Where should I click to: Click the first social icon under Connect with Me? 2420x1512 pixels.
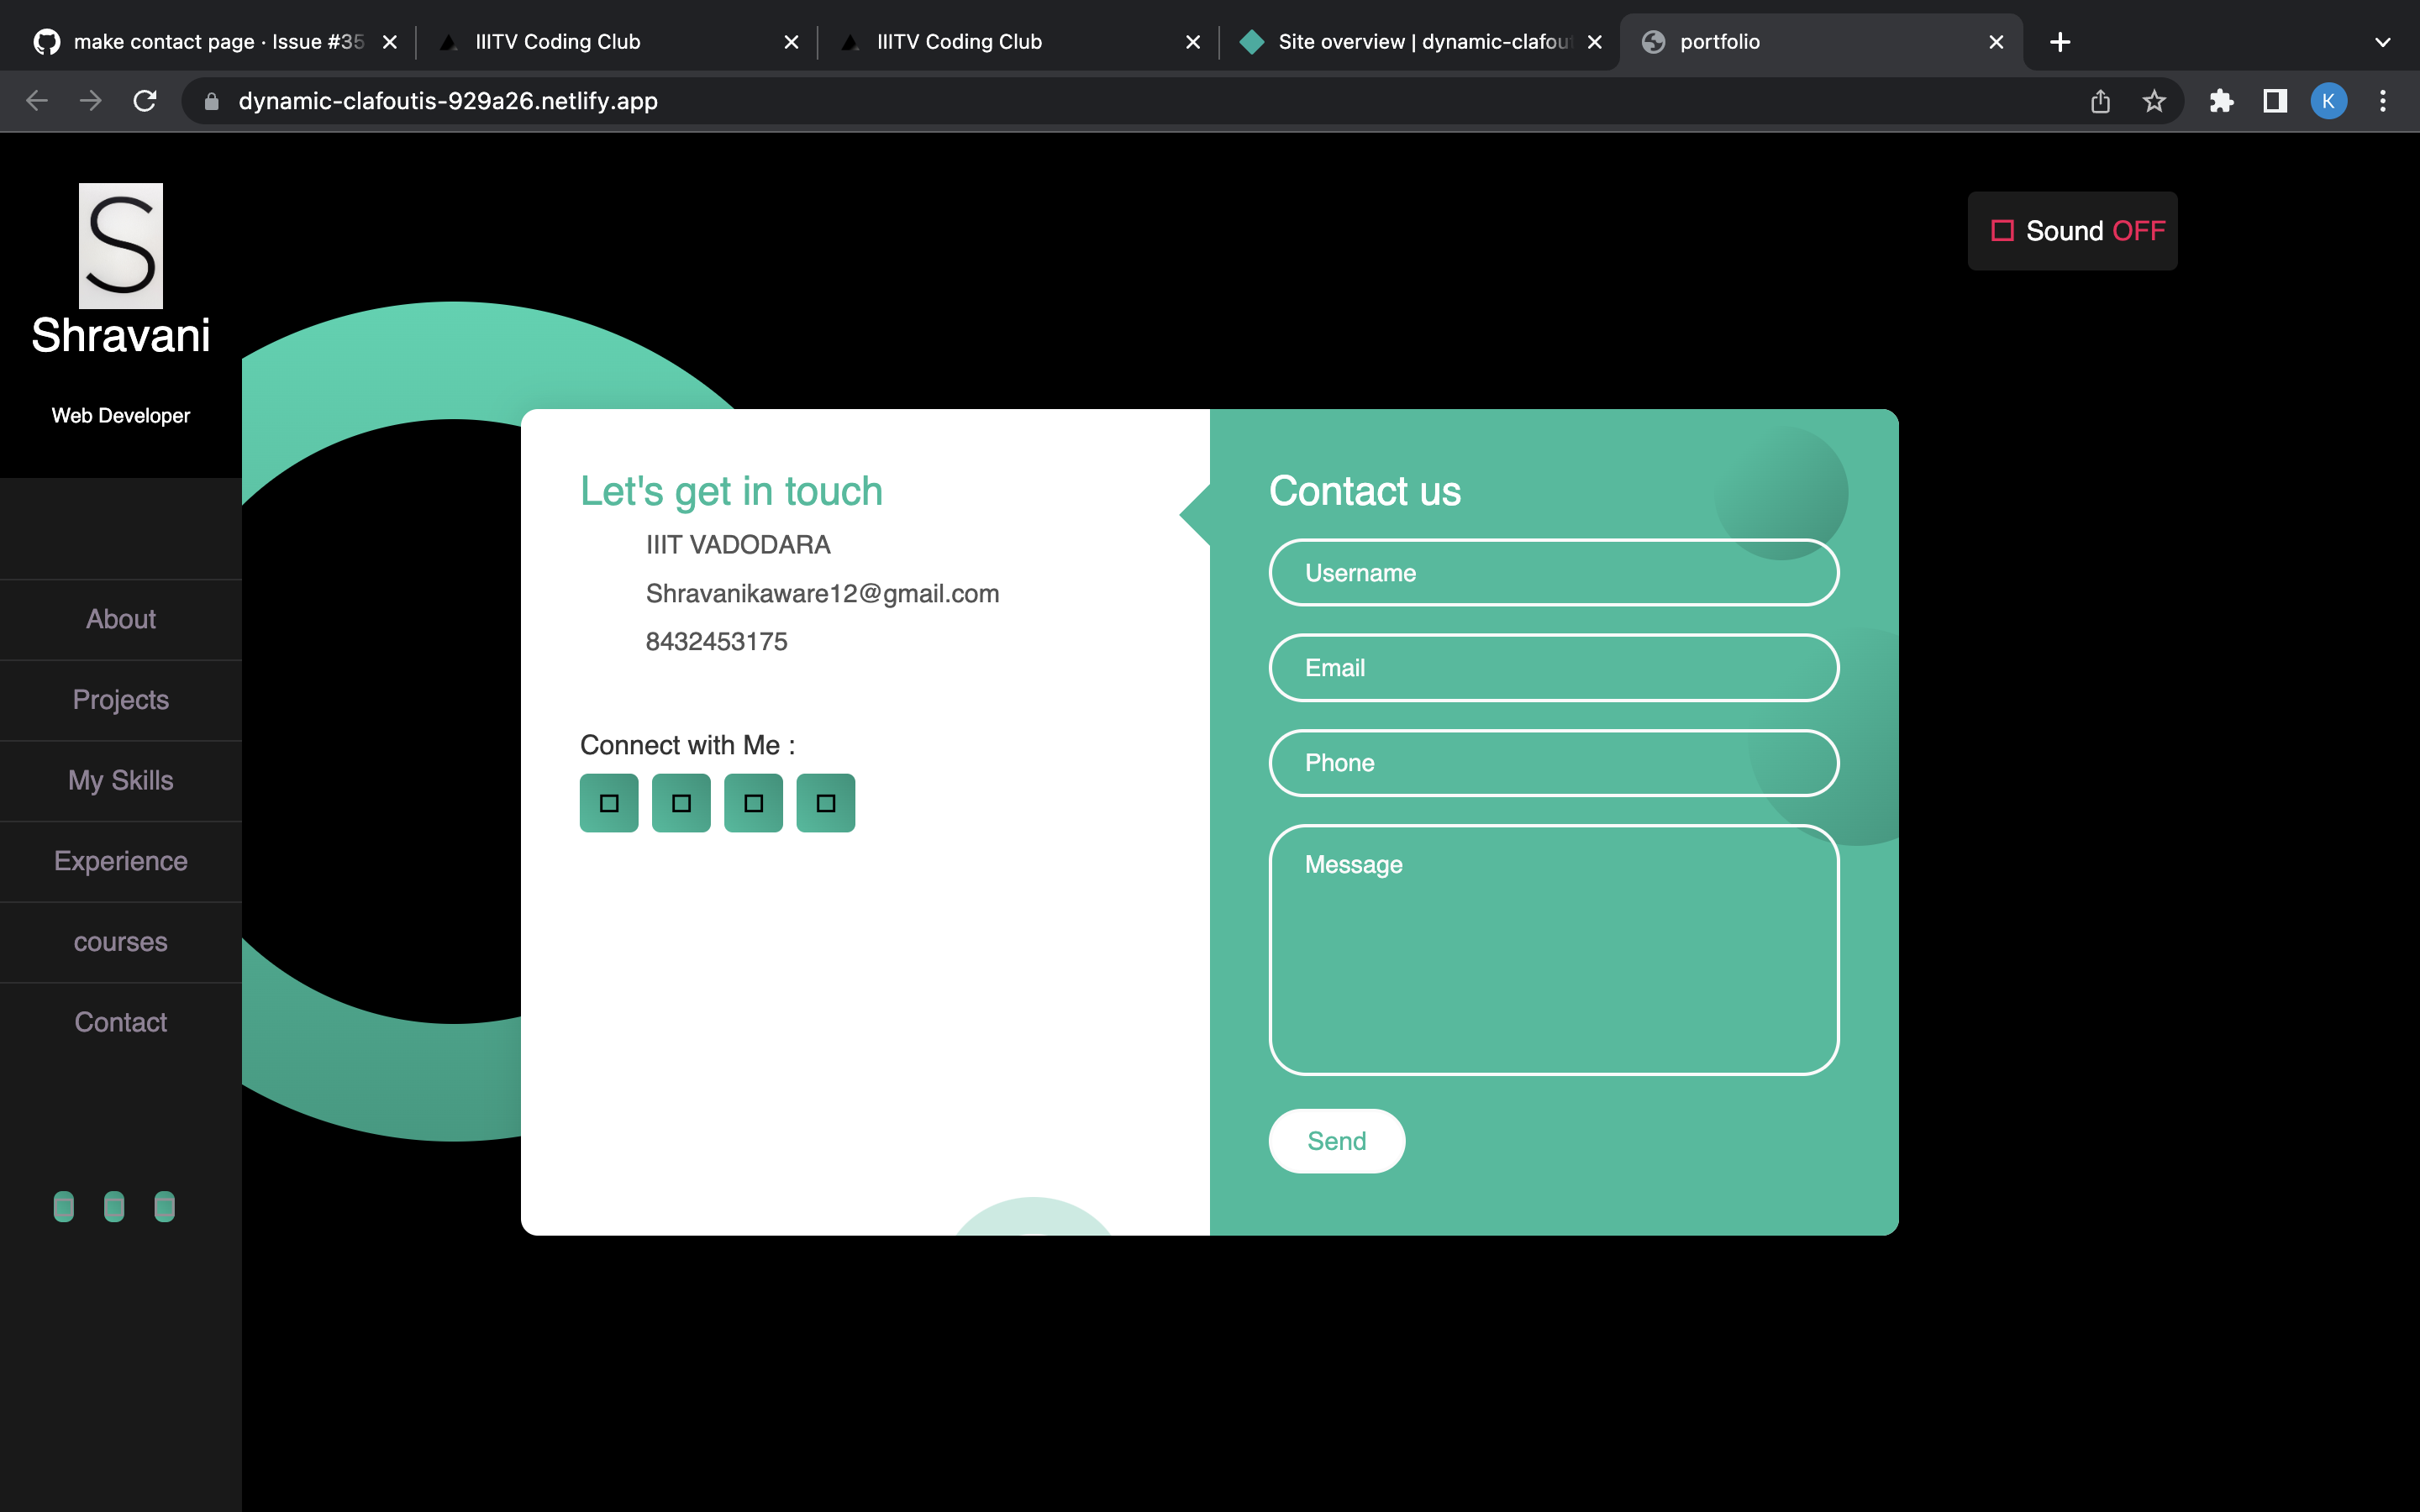(x=609, y=802)
